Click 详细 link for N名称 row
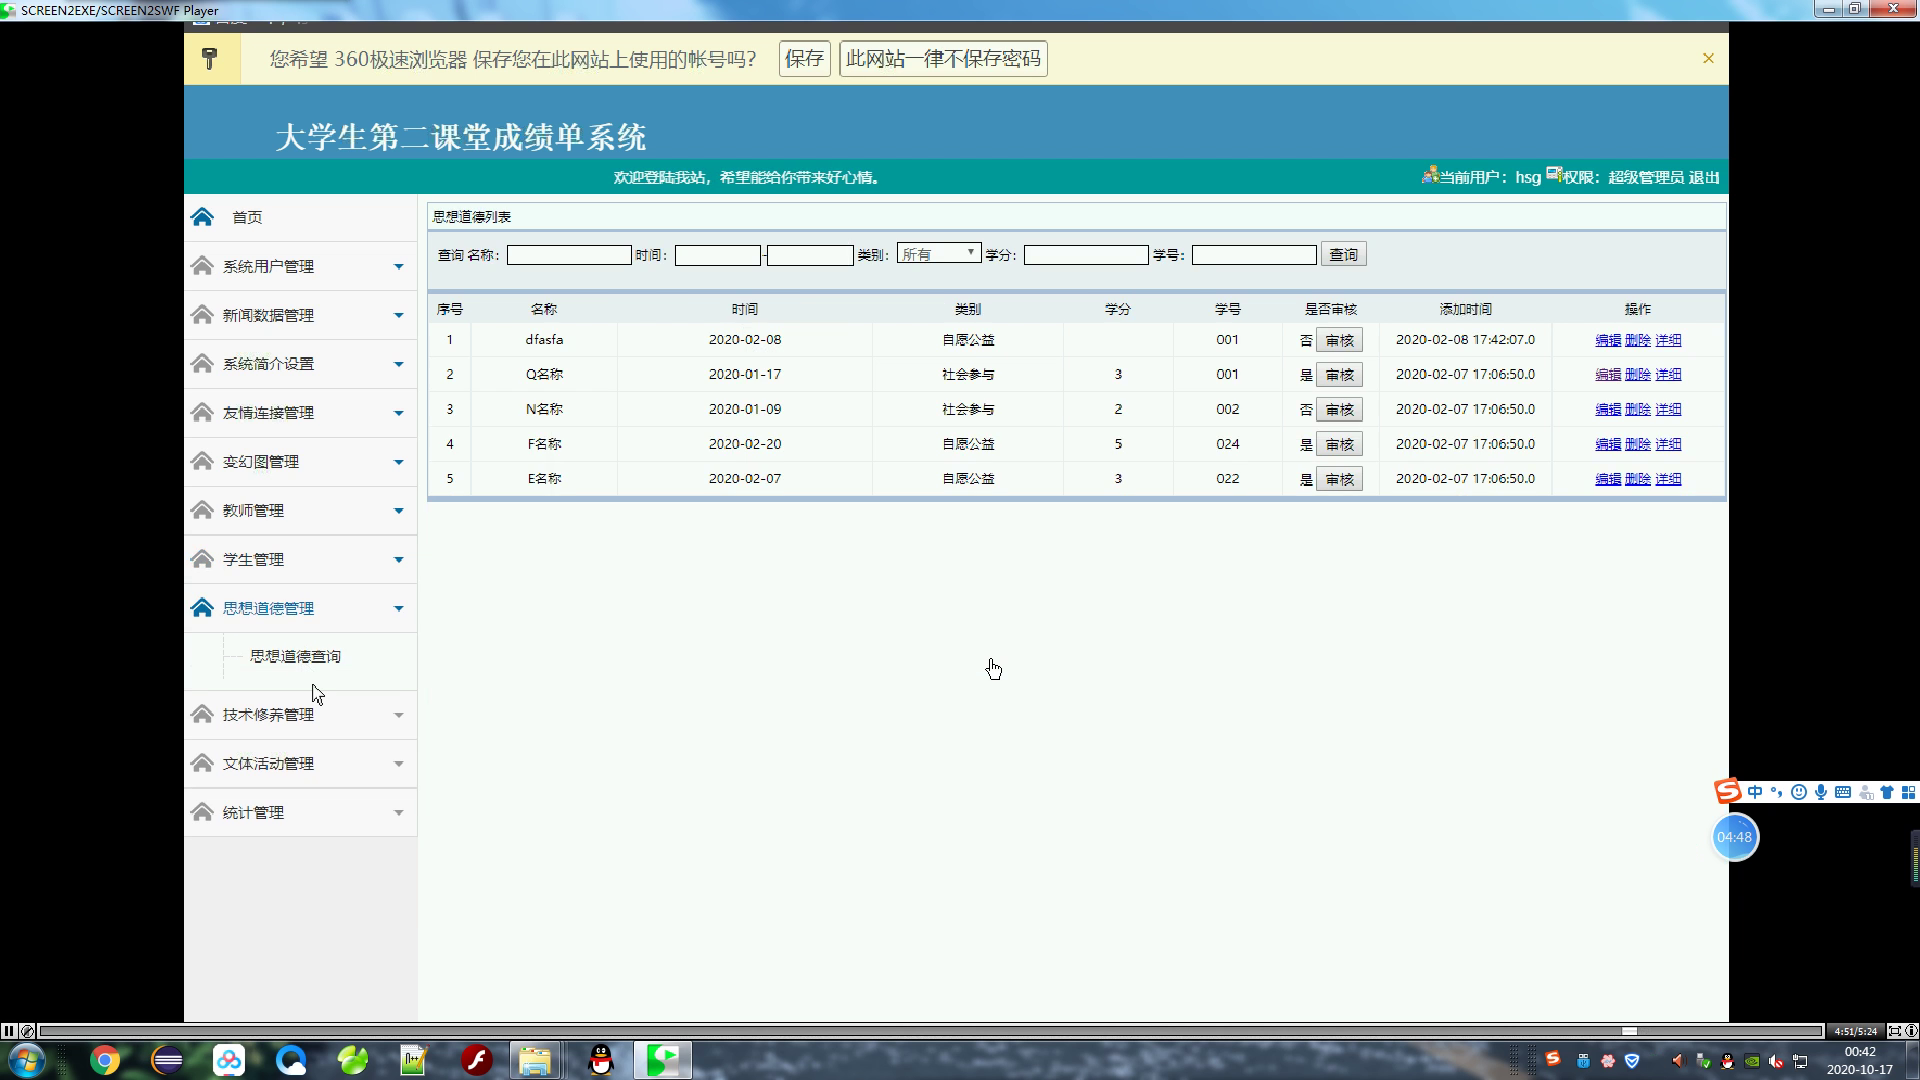This screenshot has width=1920, height=1080. click(1668, 409)
